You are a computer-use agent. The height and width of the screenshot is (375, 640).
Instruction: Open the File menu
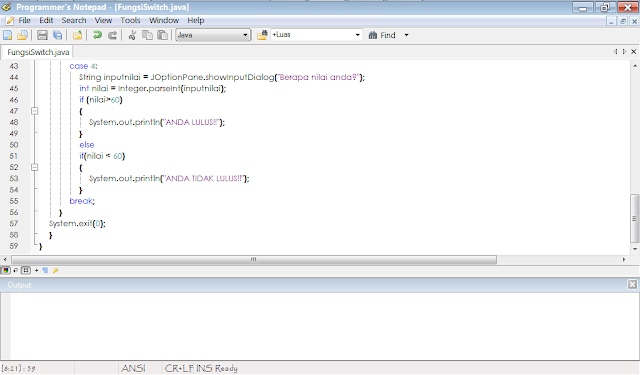pos(24,20)
